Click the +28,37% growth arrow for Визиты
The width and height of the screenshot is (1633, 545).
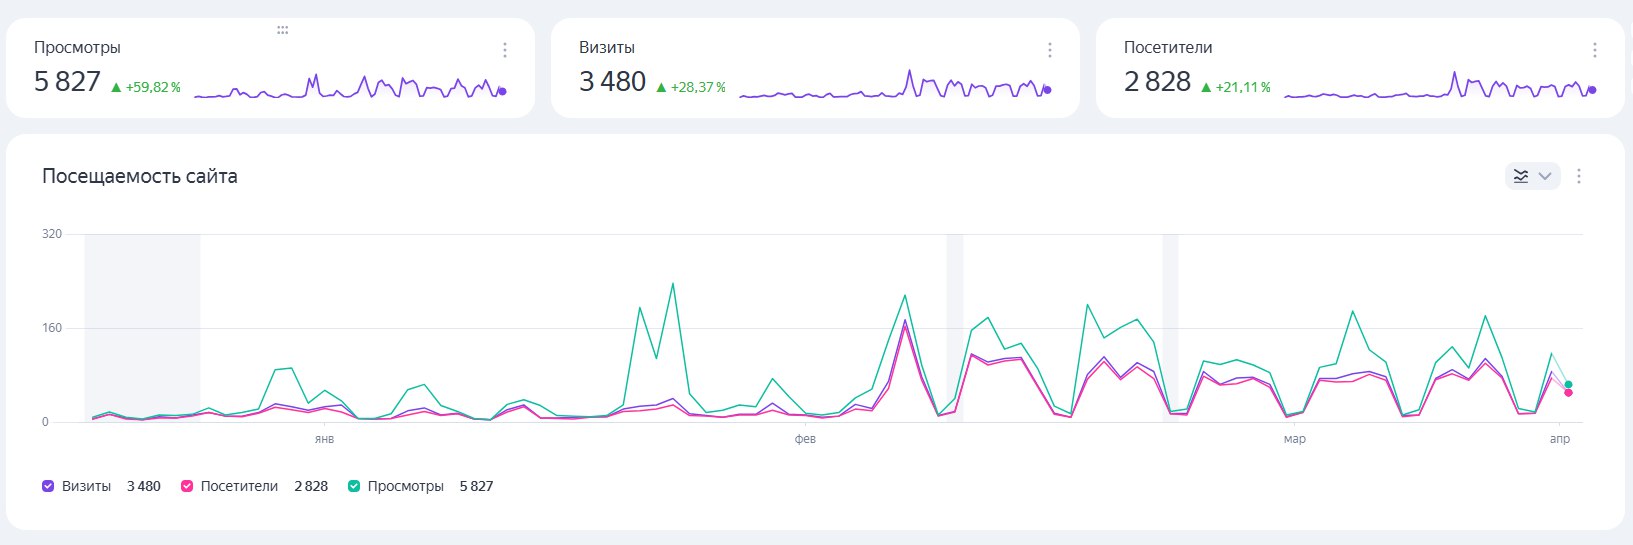pyautogui.click(x=661, y=87)
